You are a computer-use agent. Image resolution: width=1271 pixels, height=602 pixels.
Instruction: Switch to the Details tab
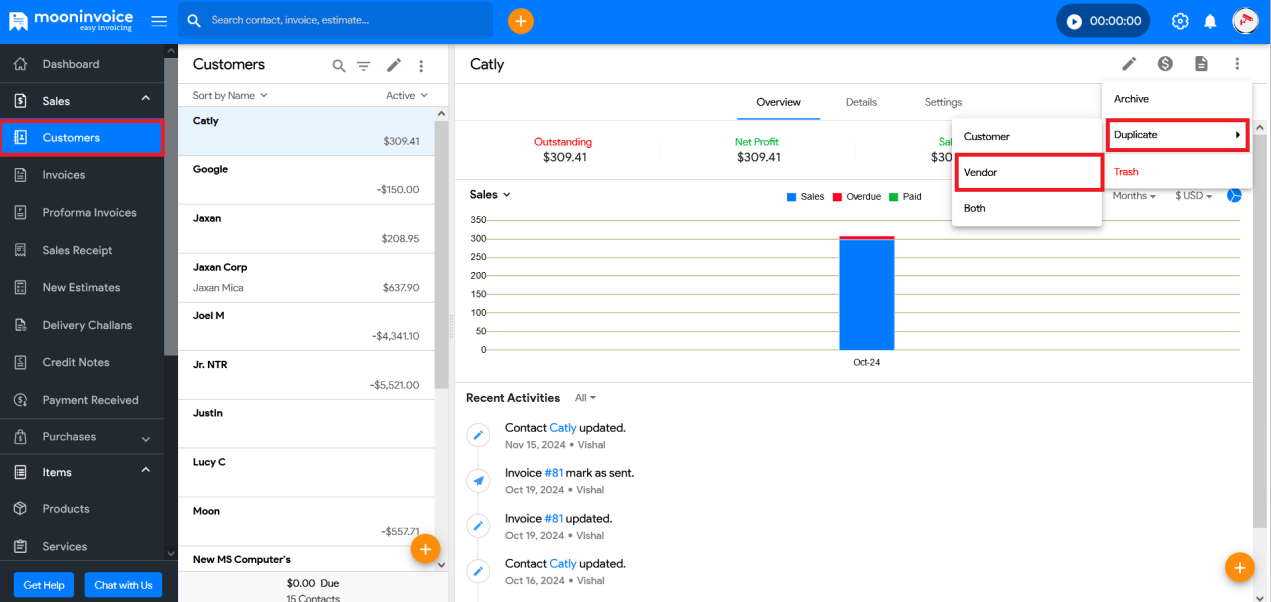861,102
